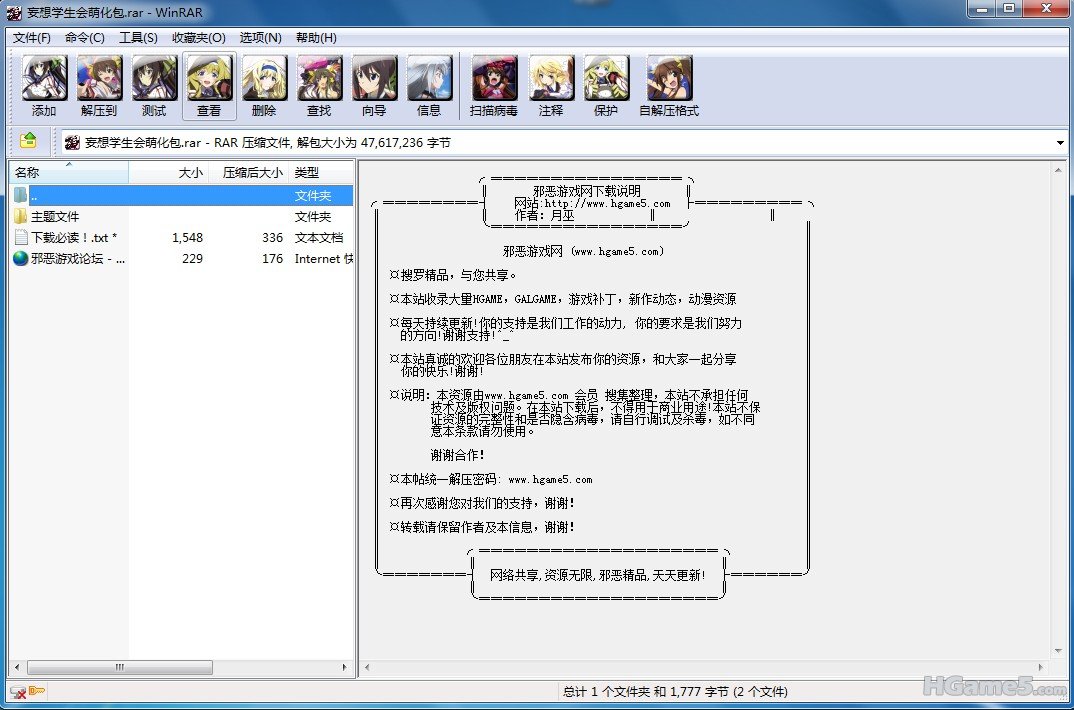Sort files by 大小 column header
This screenshot has height=710, width=1074.
point(168,173)
